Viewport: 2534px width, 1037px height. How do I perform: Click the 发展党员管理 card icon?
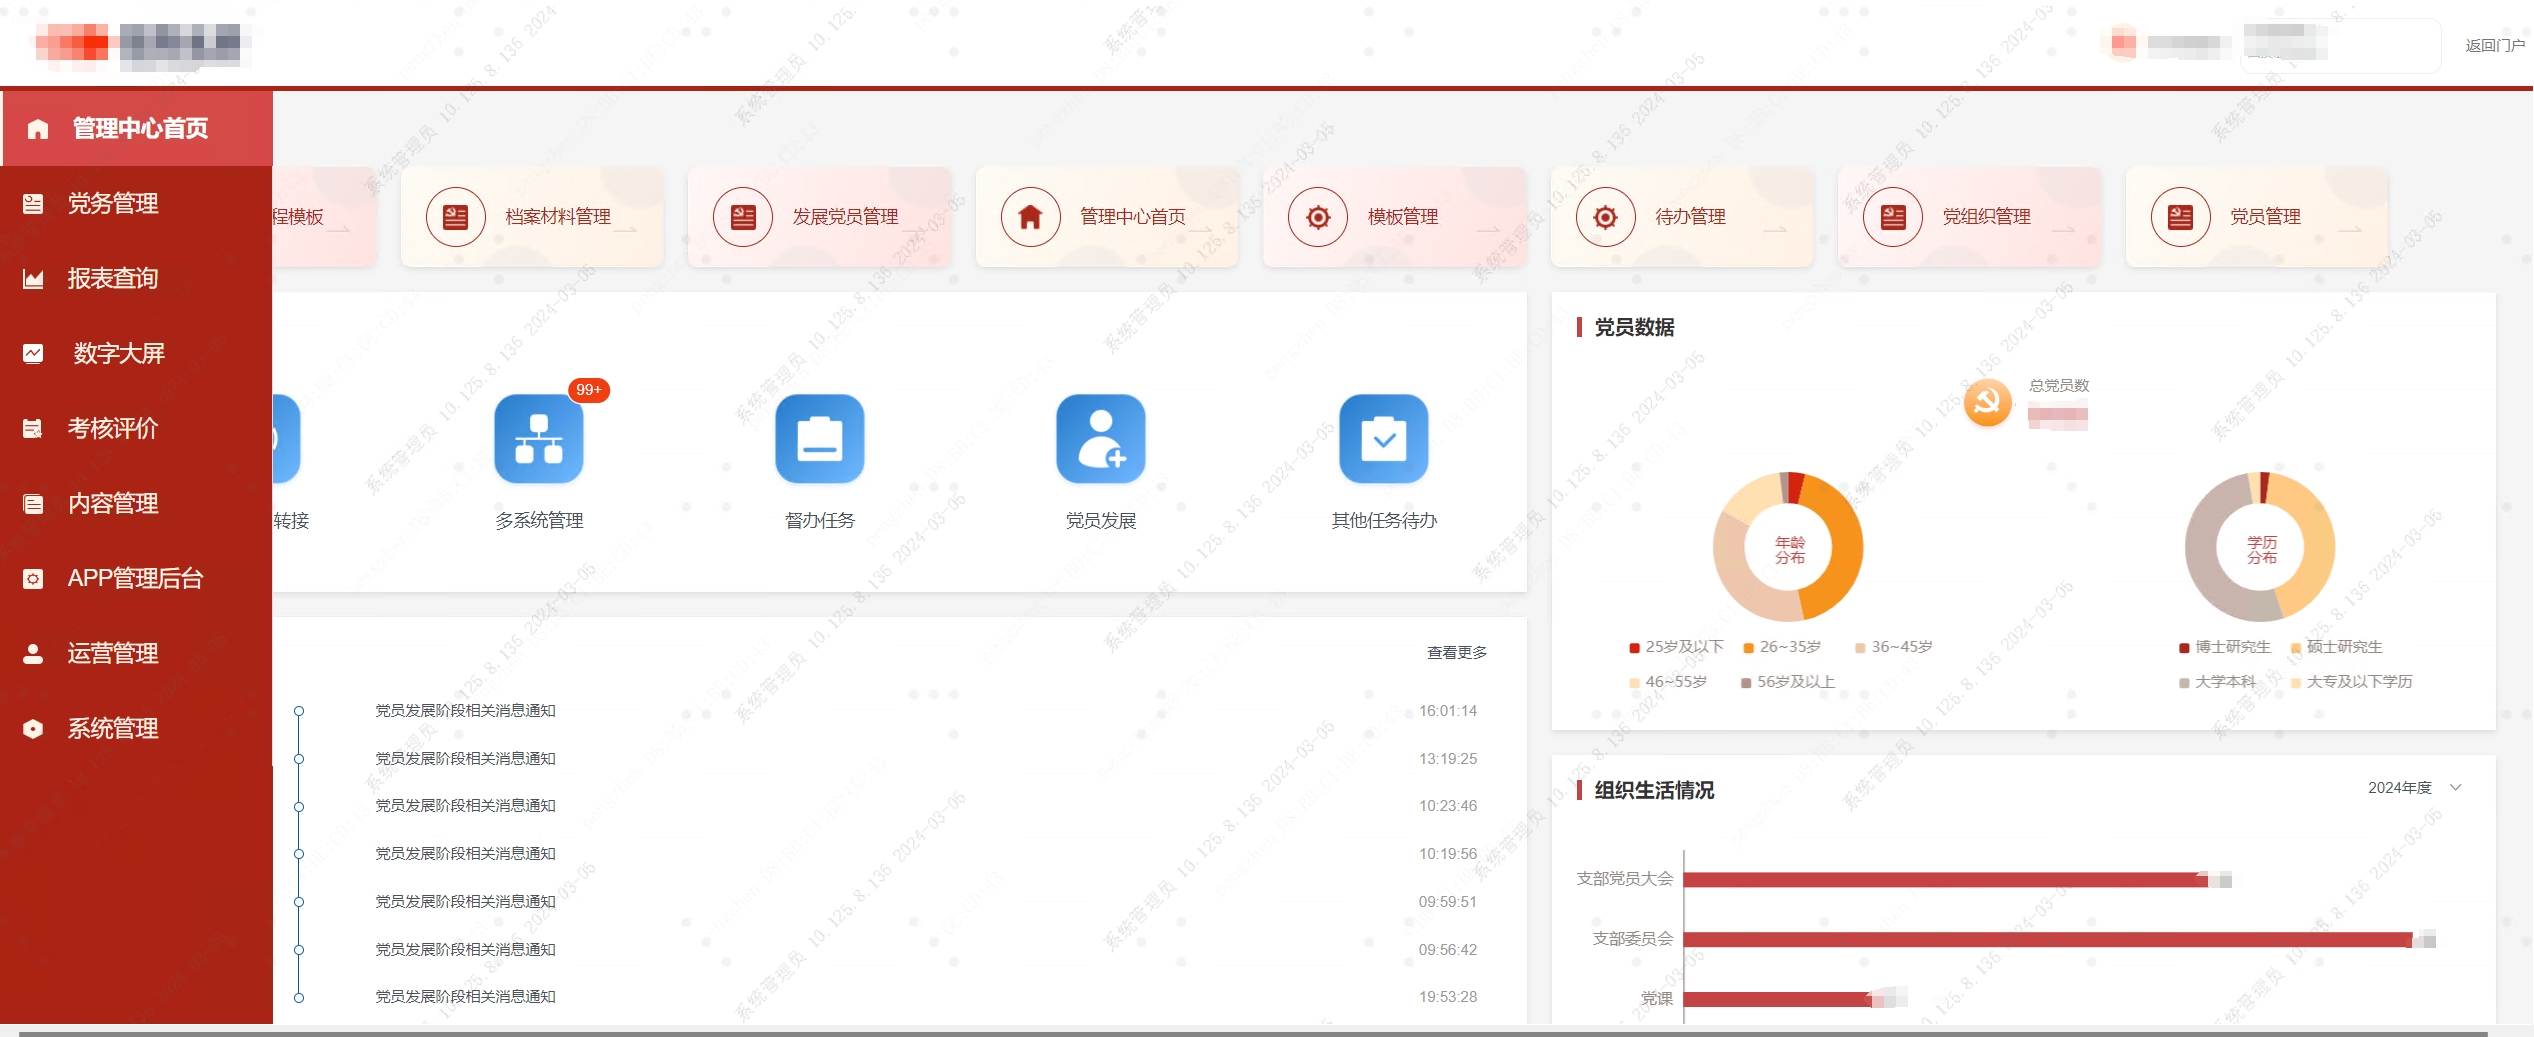click(743, 217)
